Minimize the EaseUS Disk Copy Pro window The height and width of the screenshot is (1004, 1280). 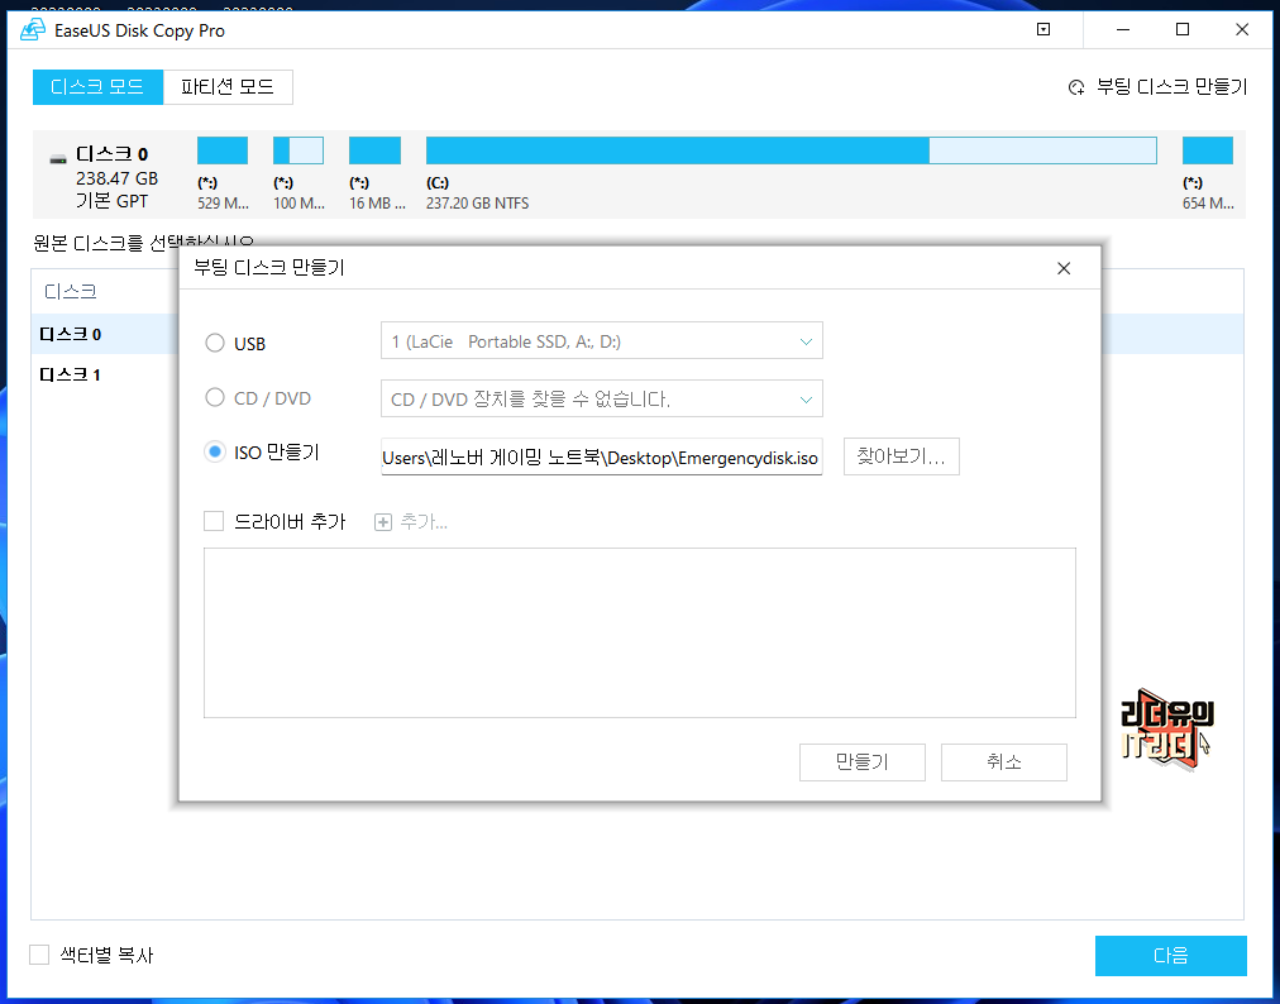click(1123, 30)
